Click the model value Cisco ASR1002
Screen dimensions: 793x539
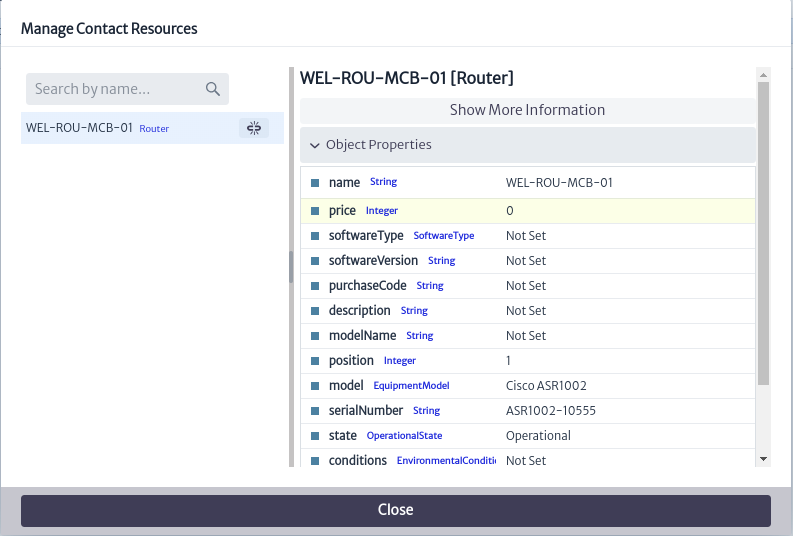[546, 386]
